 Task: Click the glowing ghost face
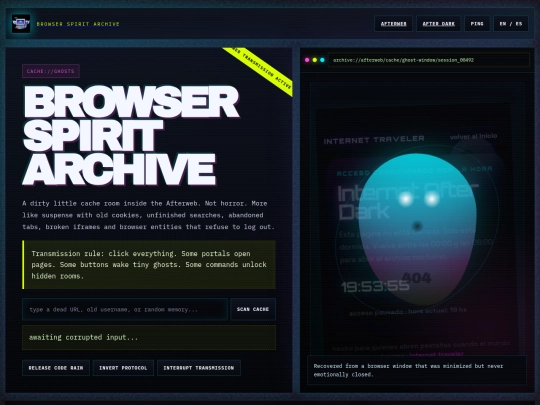point(417,229)
